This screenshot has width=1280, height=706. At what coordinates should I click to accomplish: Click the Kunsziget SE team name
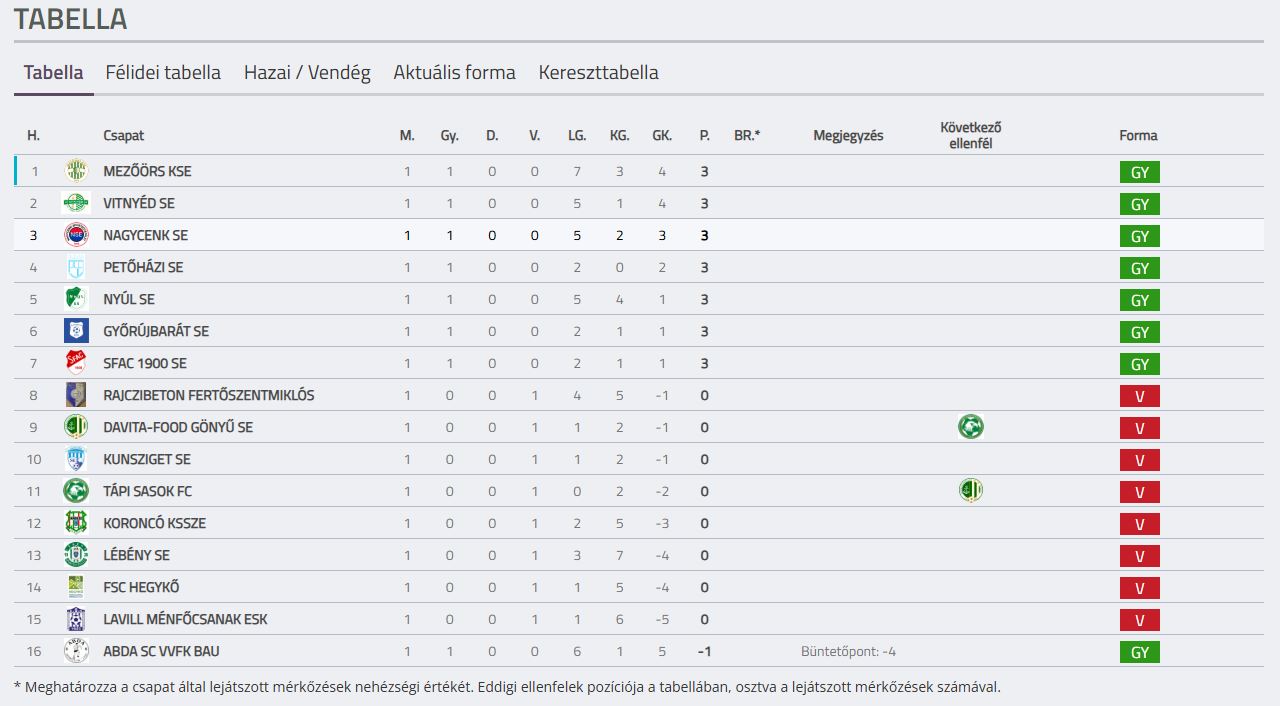coord(147,459)
